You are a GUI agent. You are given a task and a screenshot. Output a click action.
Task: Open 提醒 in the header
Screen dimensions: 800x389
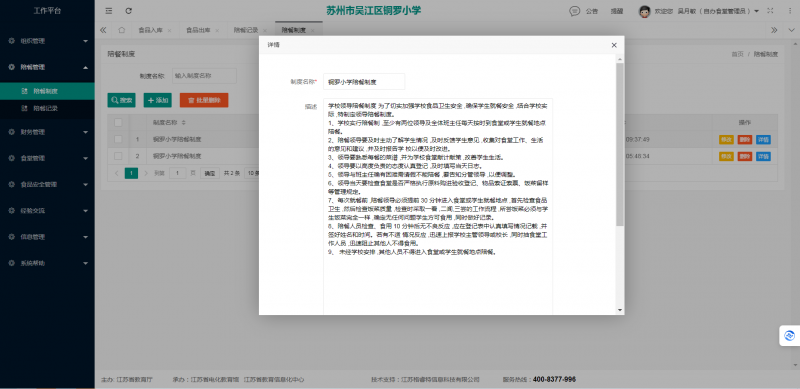tap(617, 11)
